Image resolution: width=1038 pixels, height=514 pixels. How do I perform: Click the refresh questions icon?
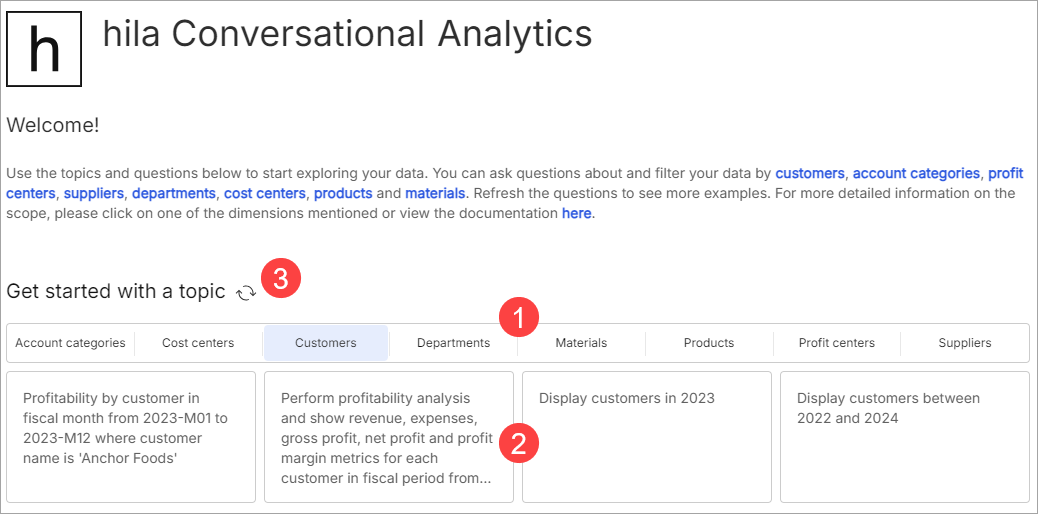(246, 292)
